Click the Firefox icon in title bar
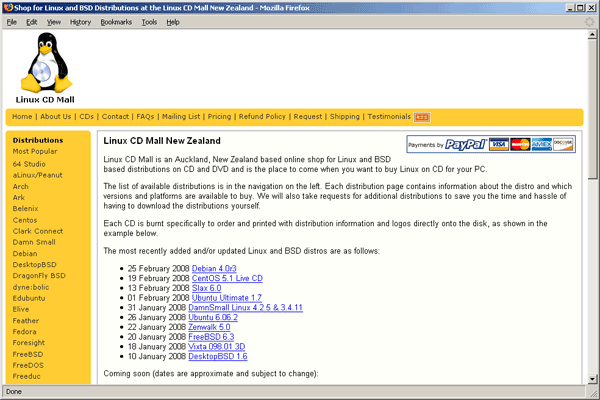 (x=8, y=8)
